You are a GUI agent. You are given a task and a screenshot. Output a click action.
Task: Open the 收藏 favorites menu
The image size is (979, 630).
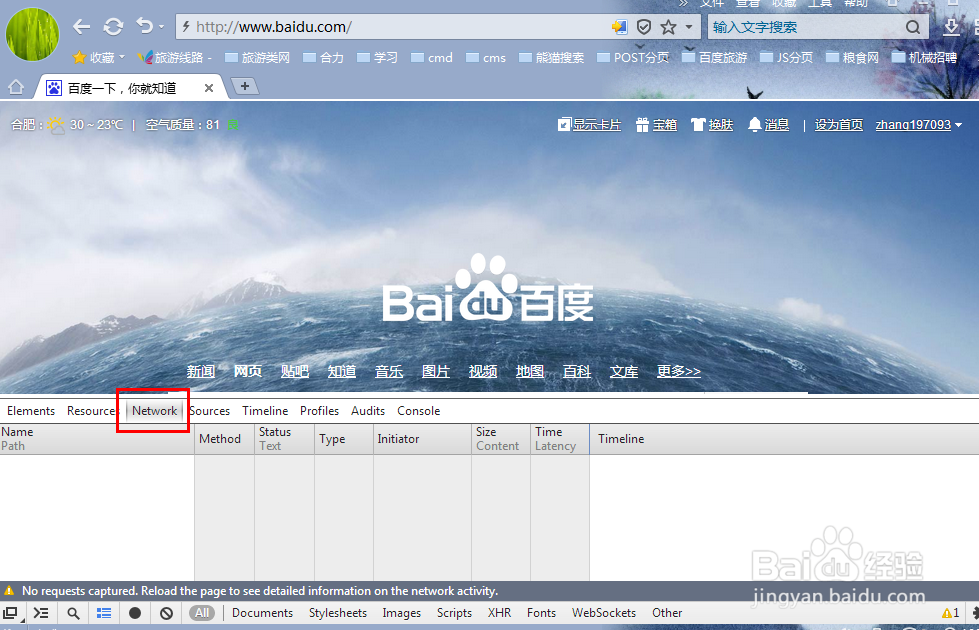(x=99, y=57)
